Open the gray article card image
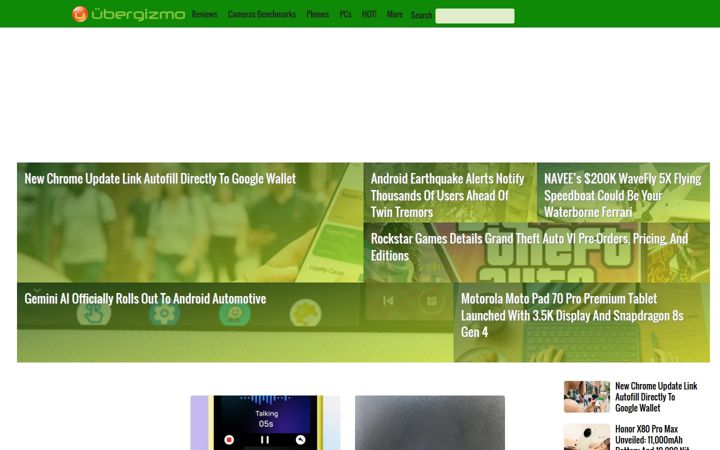The height and width of the screenshot is (450, 720). [x=430, y=422]
